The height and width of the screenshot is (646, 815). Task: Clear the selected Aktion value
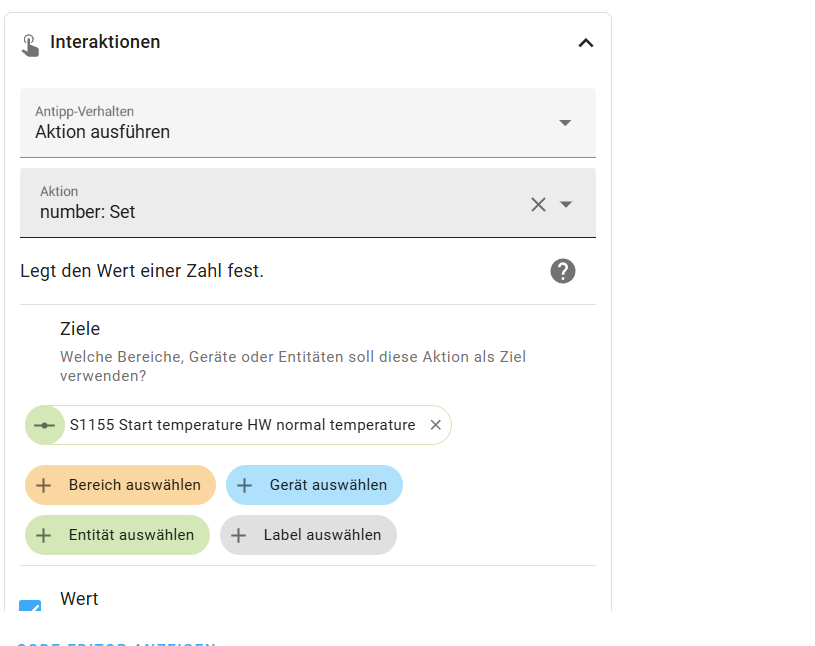[x=538, y=204]
